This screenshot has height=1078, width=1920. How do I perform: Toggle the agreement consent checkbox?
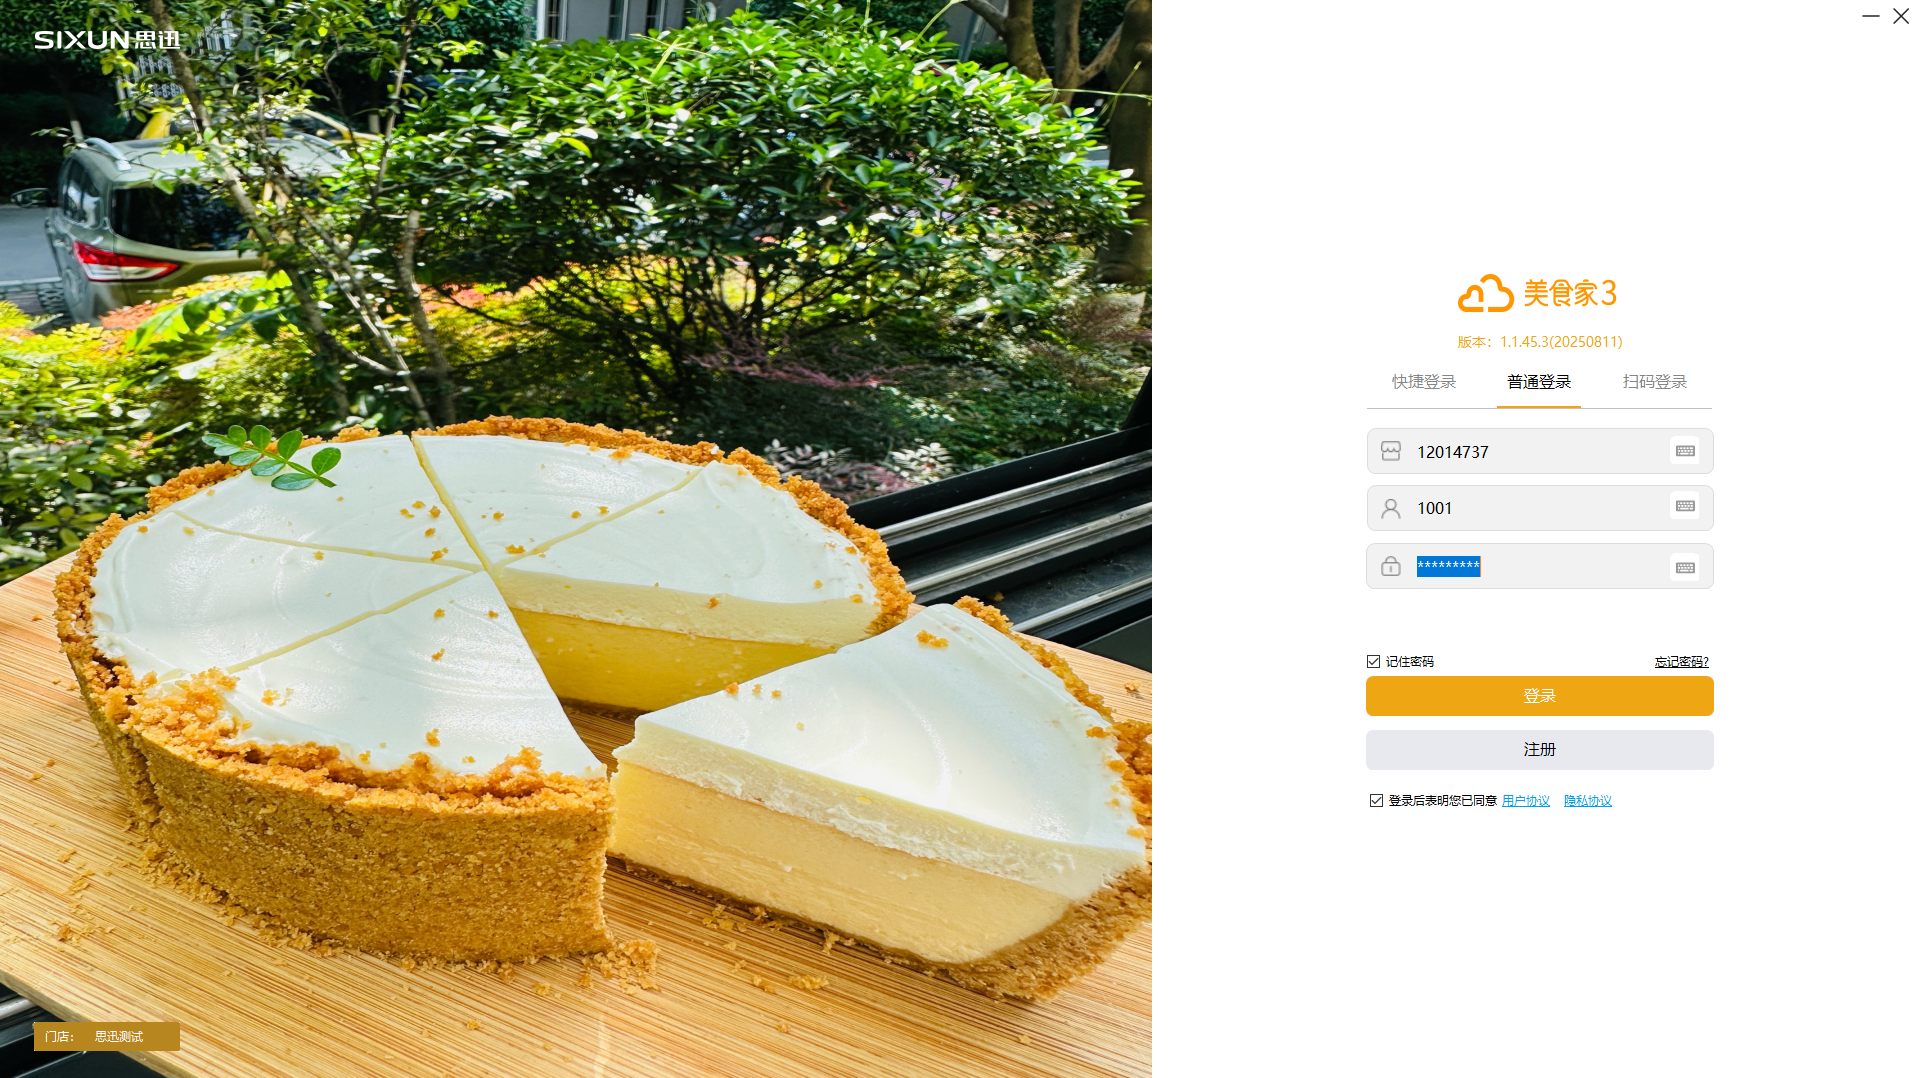[x=1376, y=800]
